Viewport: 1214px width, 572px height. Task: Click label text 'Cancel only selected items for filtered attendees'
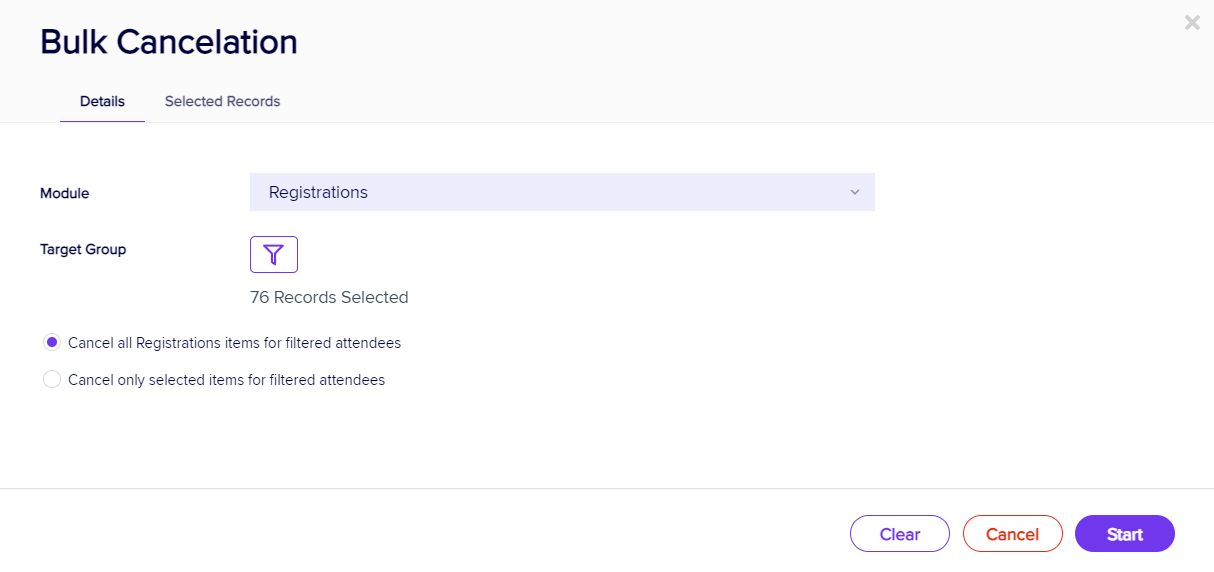pos(226,380)
